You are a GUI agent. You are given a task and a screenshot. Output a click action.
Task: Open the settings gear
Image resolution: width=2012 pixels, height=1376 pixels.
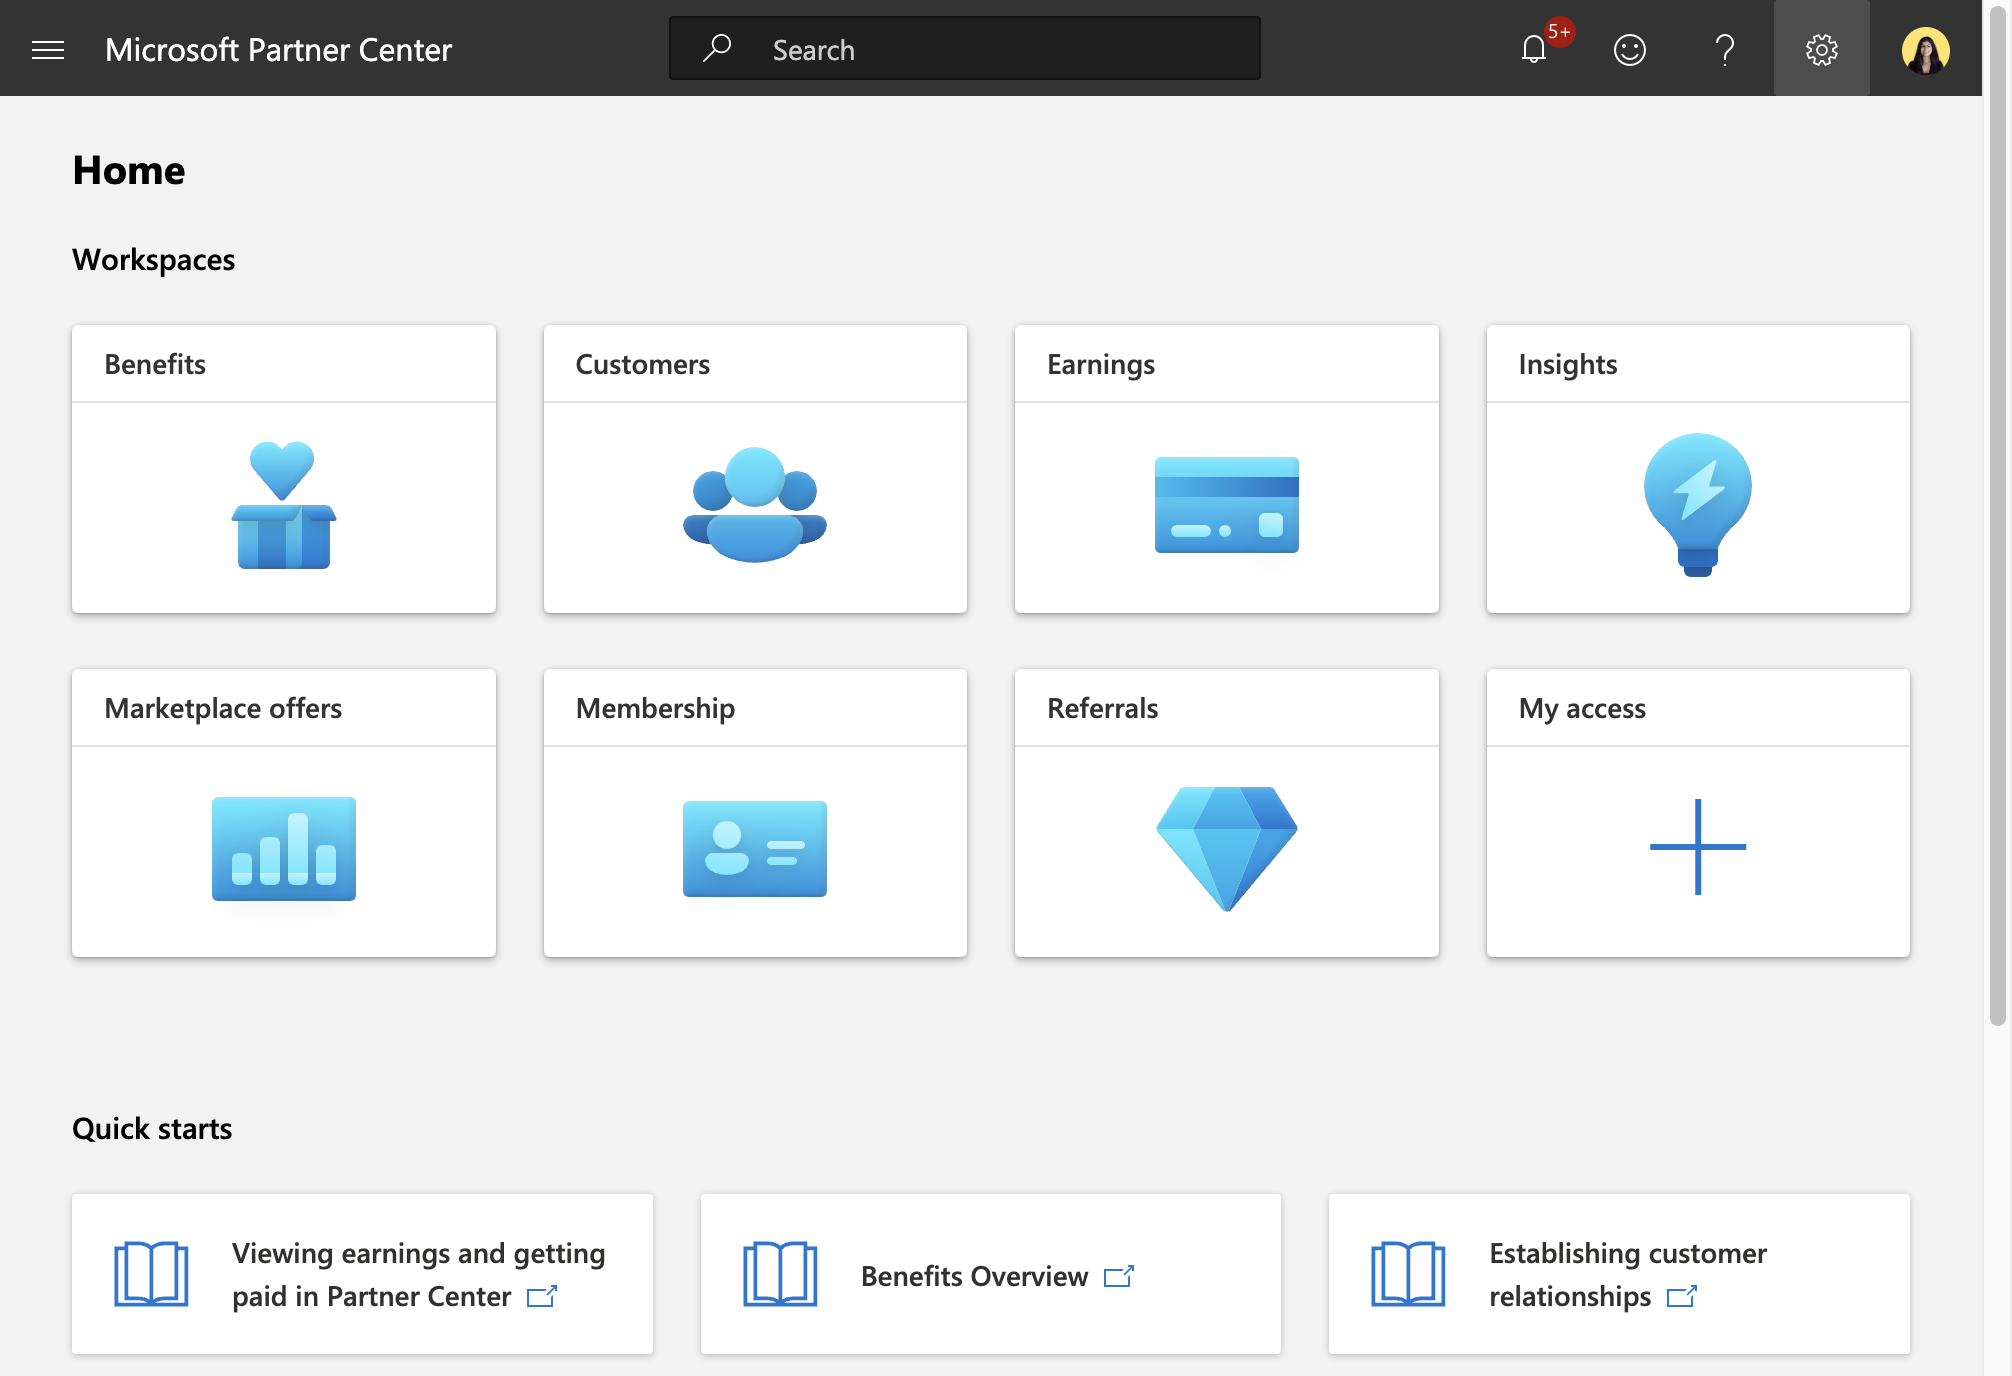pos(1822,49)
